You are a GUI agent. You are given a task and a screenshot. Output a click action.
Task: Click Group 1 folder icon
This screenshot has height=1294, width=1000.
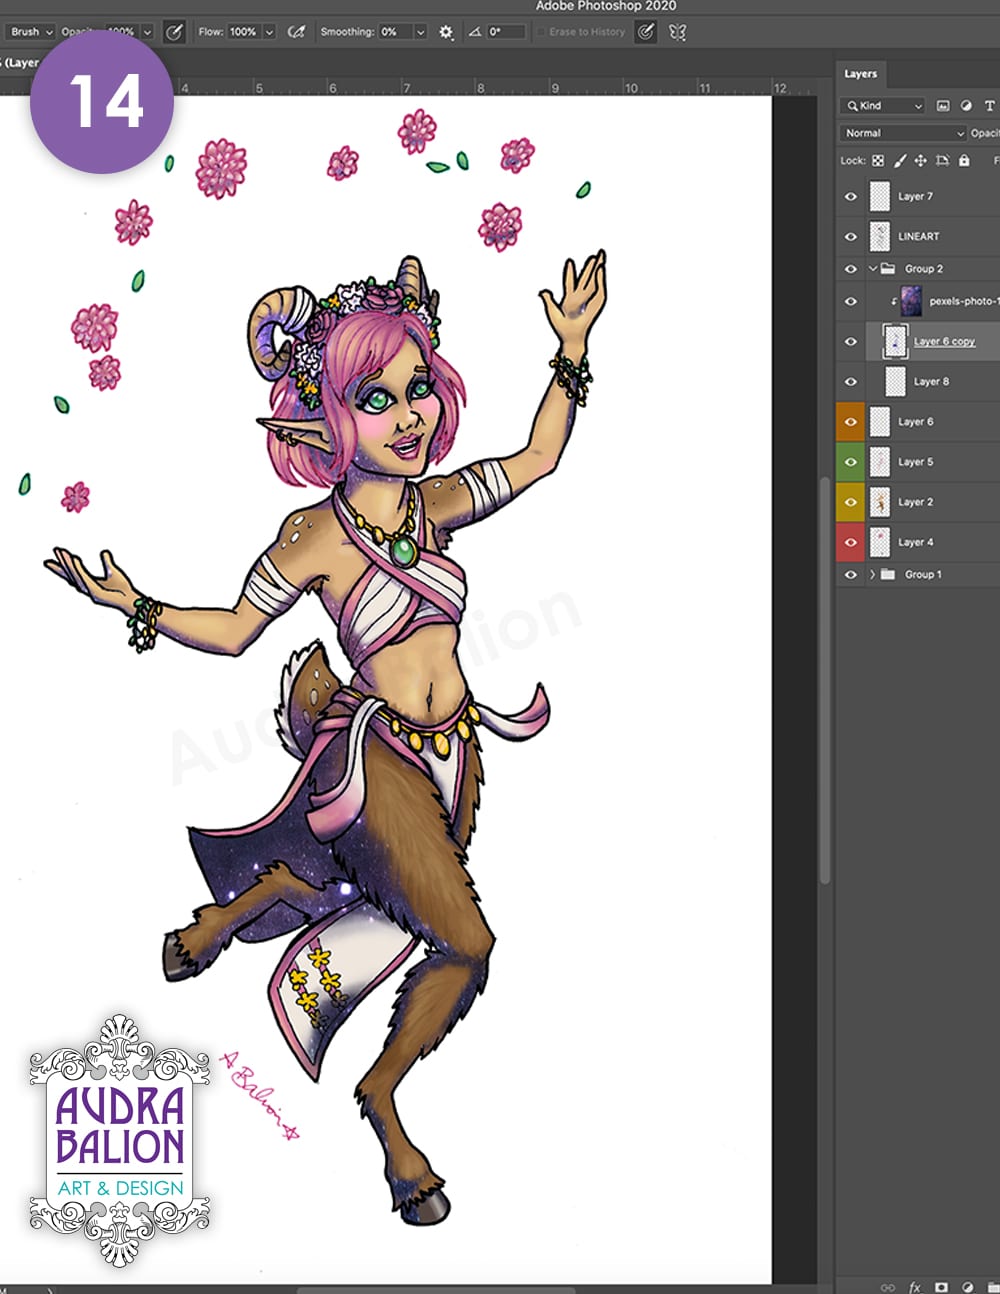(x=888, y=574)
